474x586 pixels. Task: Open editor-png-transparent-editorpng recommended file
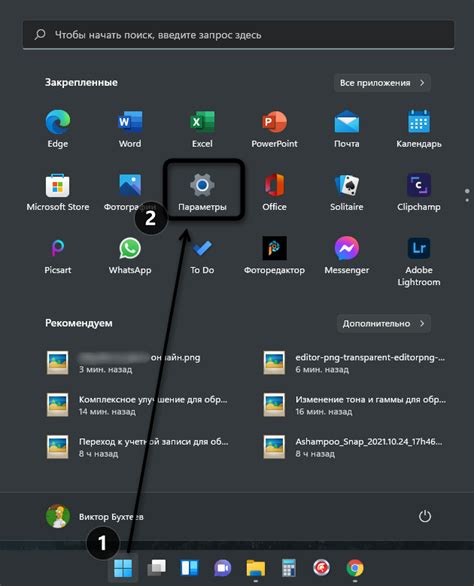point(354,363)
